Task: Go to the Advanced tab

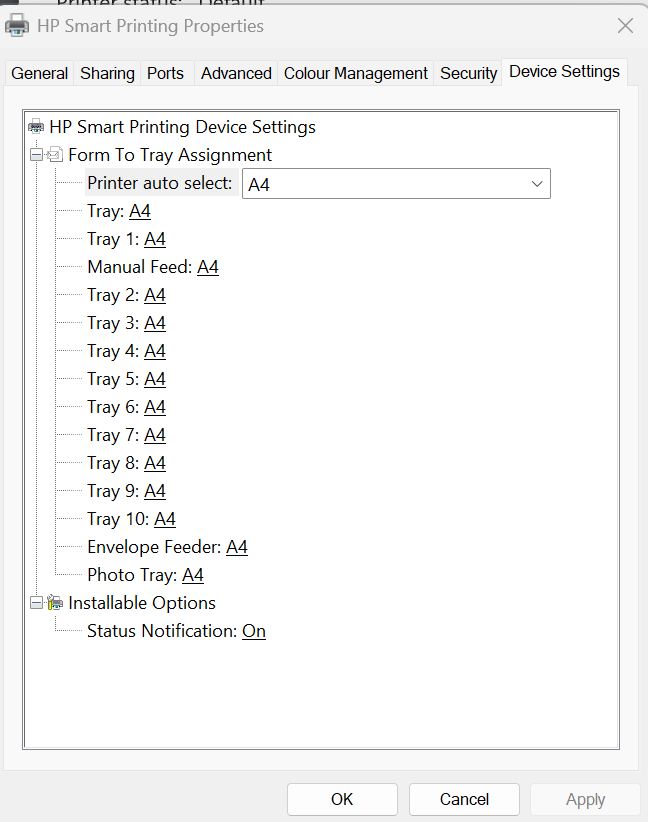Action: [236, 73]
